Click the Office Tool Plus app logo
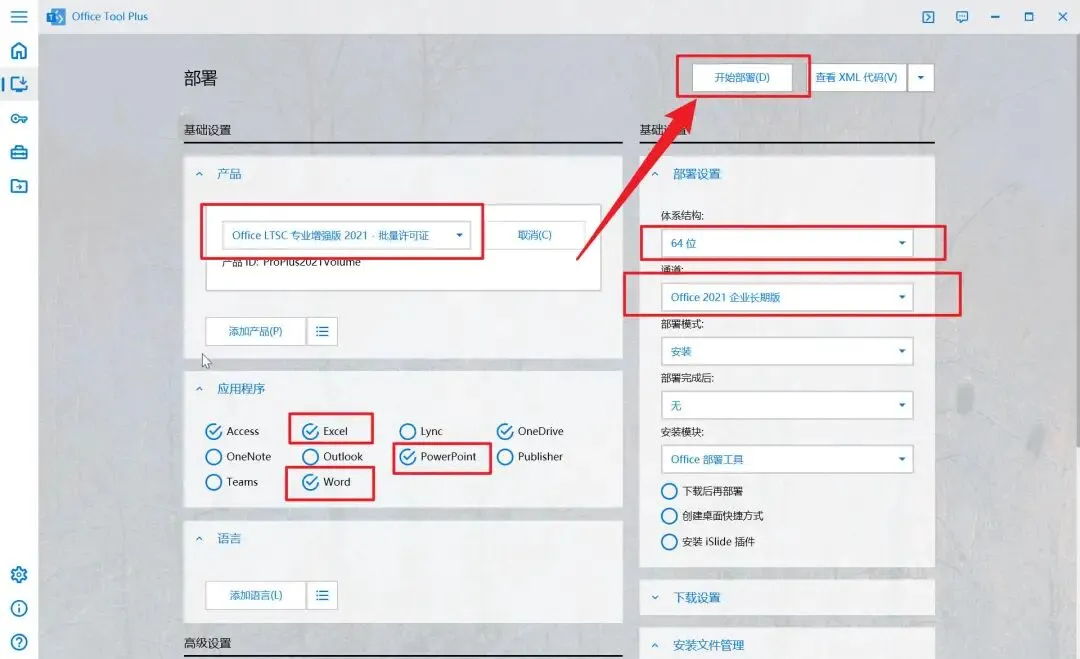The width and height of the screenshot is (1080, 659). click(56, 17)
